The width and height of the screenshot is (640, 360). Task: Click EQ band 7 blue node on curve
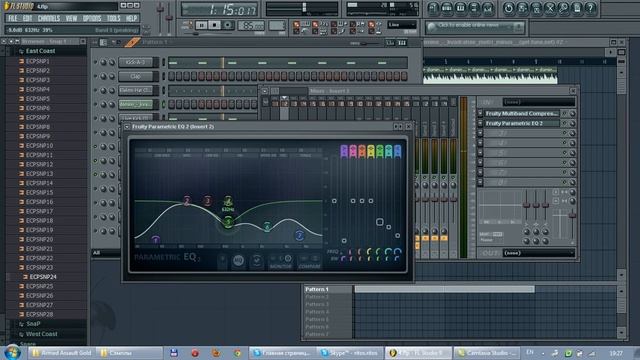pos(299,235)
